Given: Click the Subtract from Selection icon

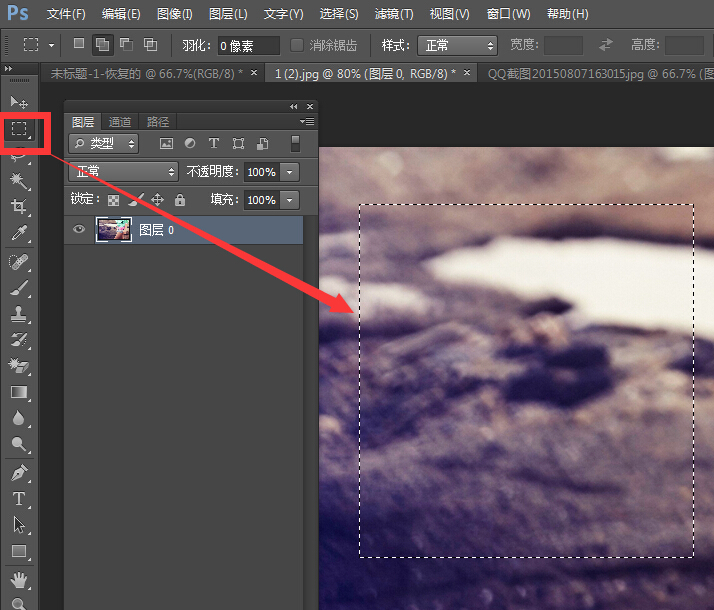Looking at the screenshot, I should click(x=126, y=44).
